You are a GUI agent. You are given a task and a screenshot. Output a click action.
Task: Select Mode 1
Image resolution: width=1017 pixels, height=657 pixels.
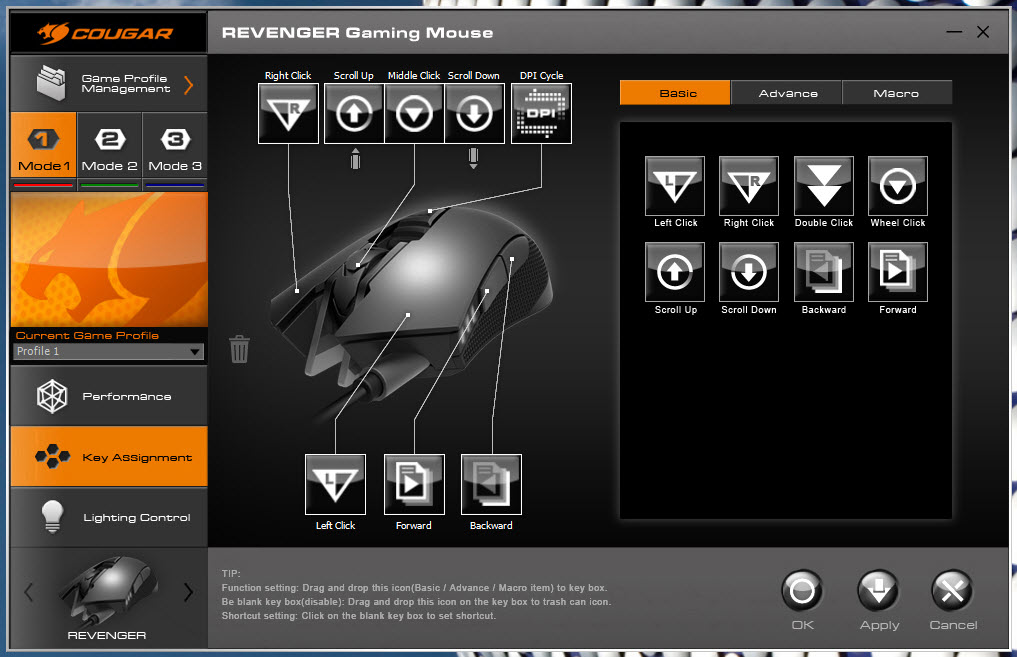[43, 145]
